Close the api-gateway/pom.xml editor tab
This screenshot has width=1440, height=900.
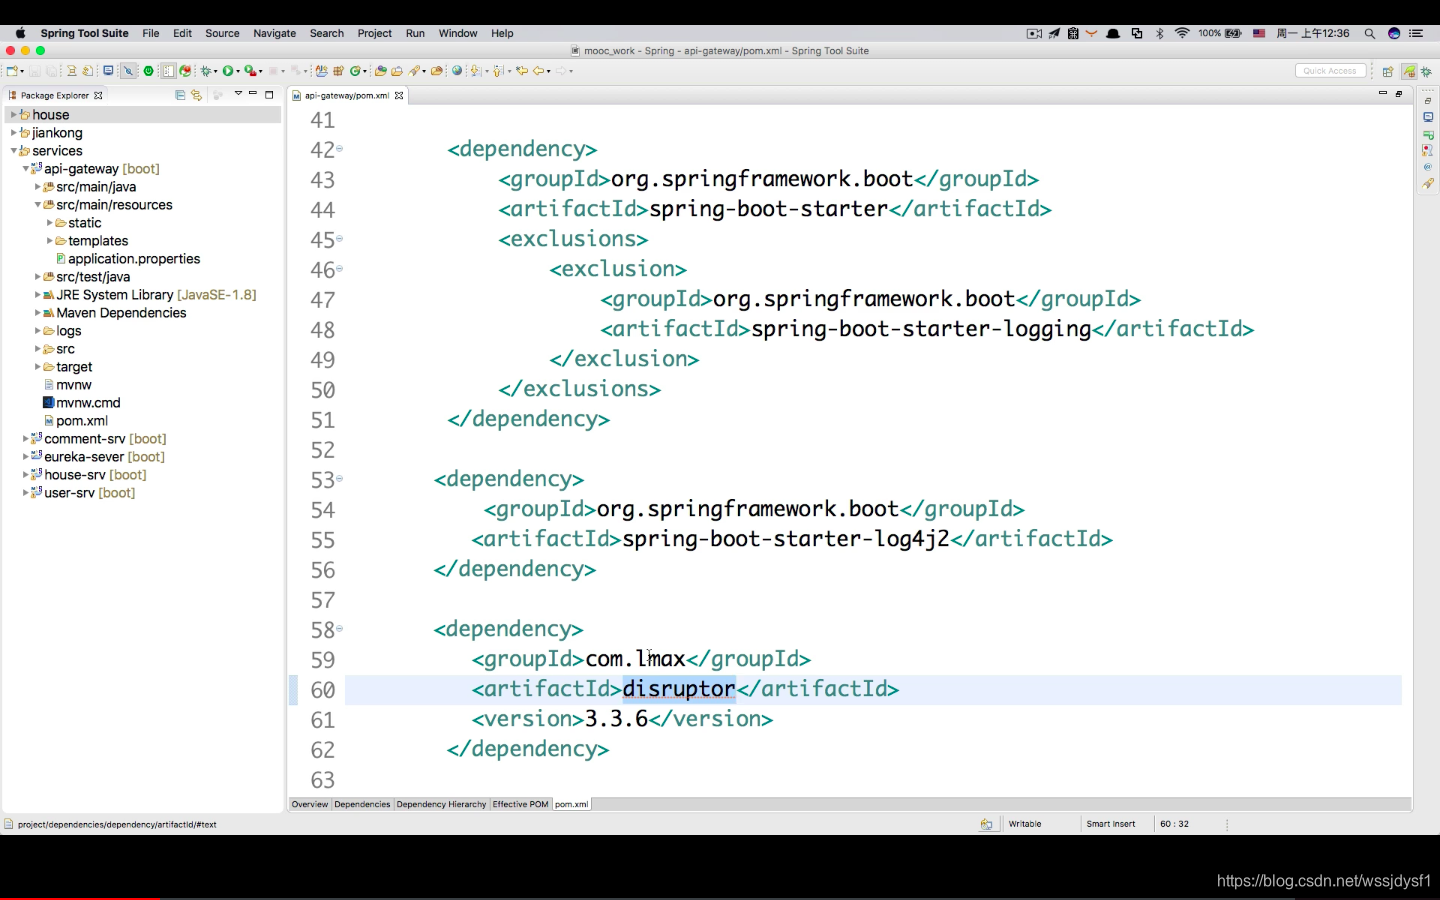(x=399, y=96)
